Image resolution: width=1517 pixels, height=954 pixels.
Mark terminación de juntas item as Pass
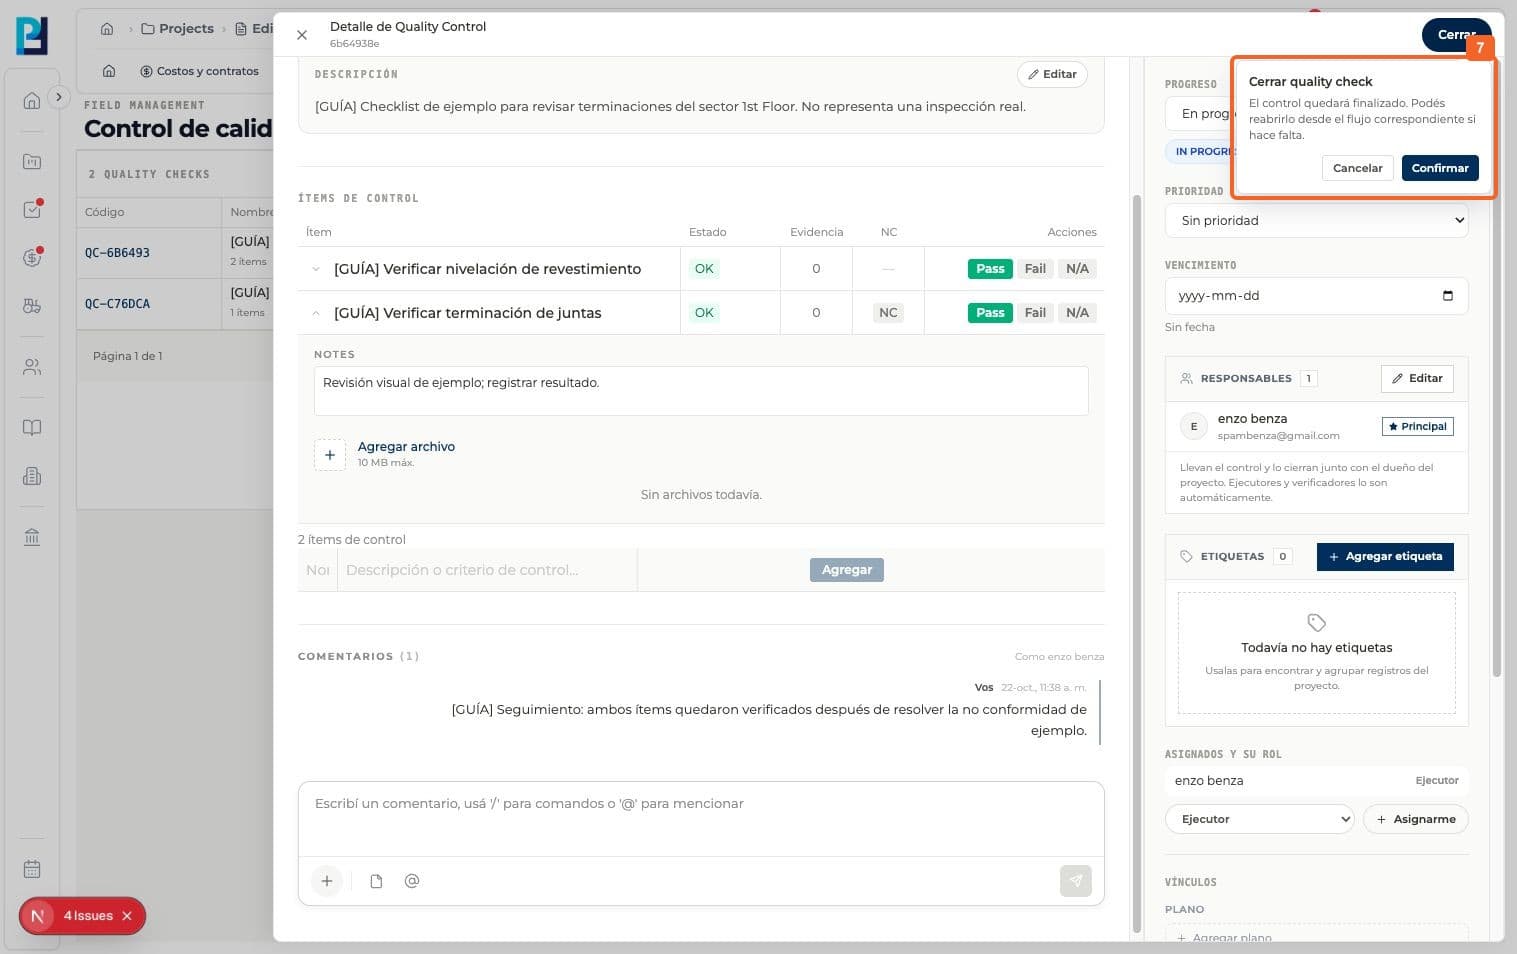coord(990,313)
